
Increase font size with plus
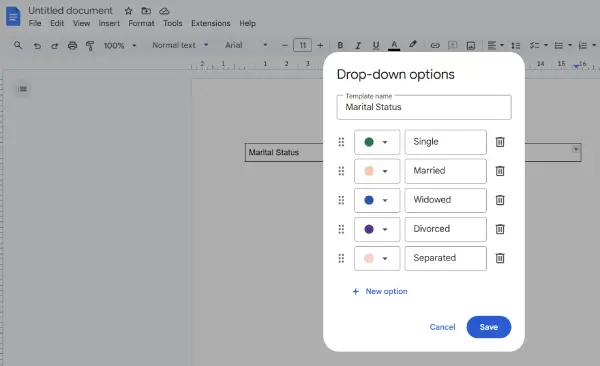tap(320, 46)
